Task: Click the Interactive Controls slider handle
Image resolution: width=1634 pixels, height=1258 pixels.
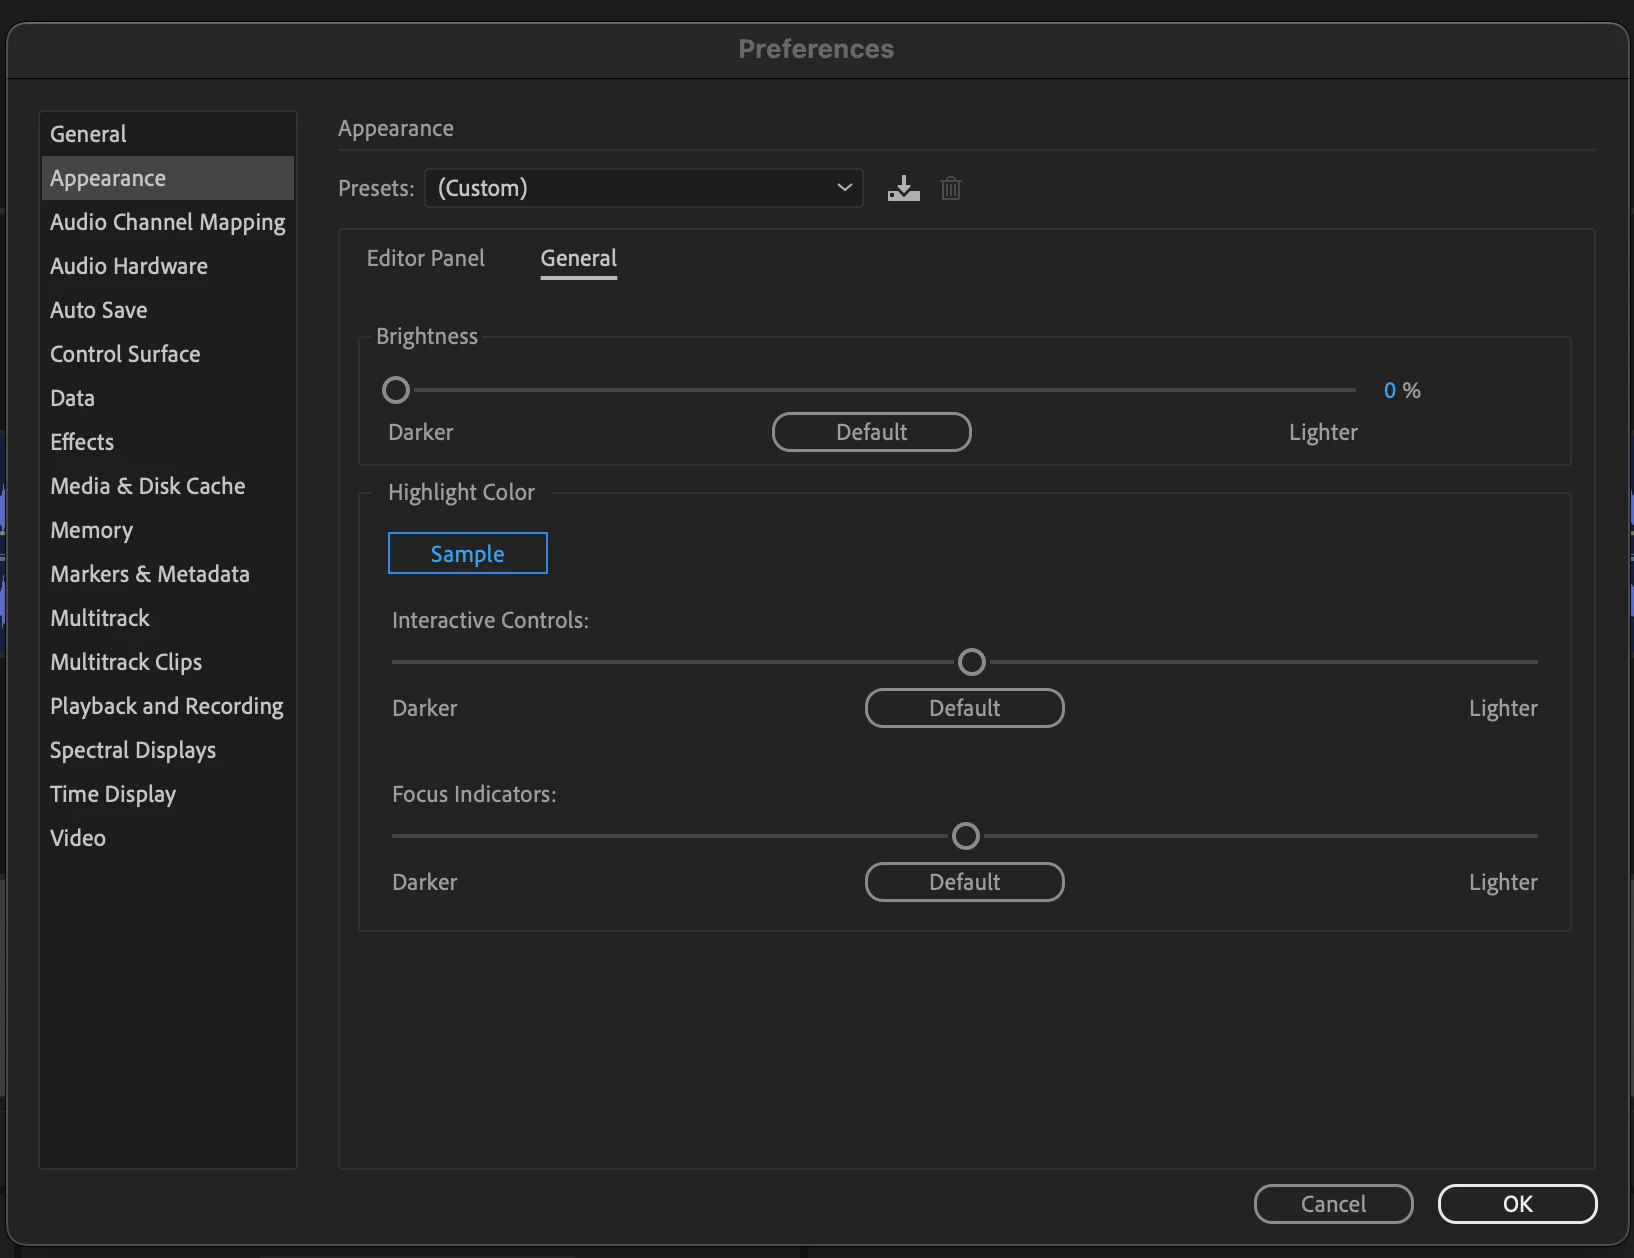Action: [x=971, y=662]
